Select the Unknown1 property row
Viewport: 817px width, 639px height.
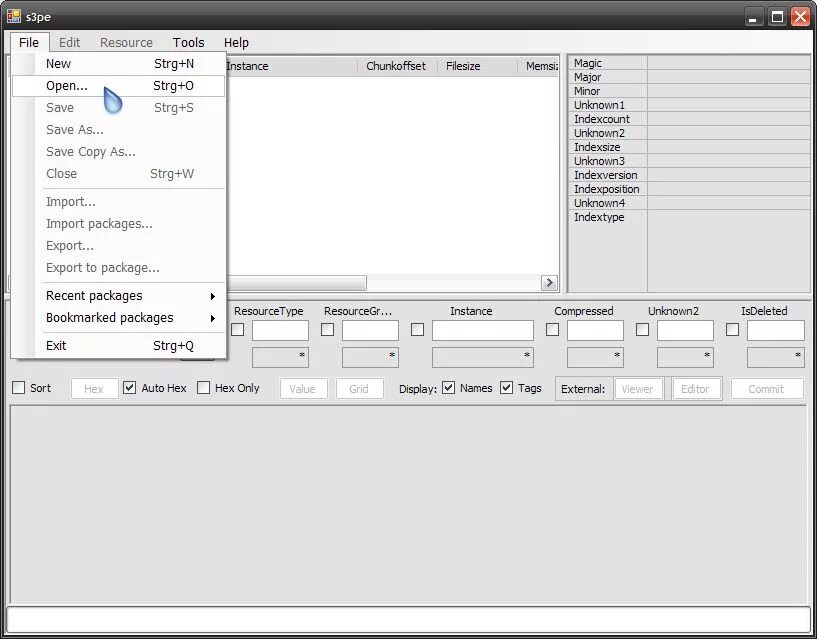point(689,105)
